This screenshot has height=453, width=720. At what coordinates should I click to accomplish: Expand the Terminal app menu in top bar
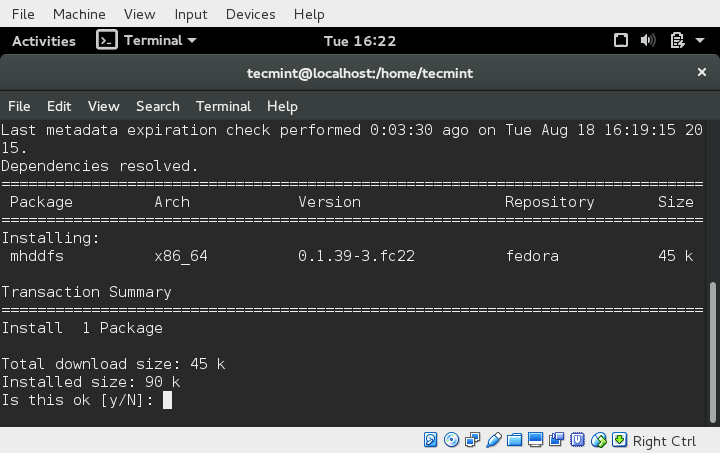(147, 41)
